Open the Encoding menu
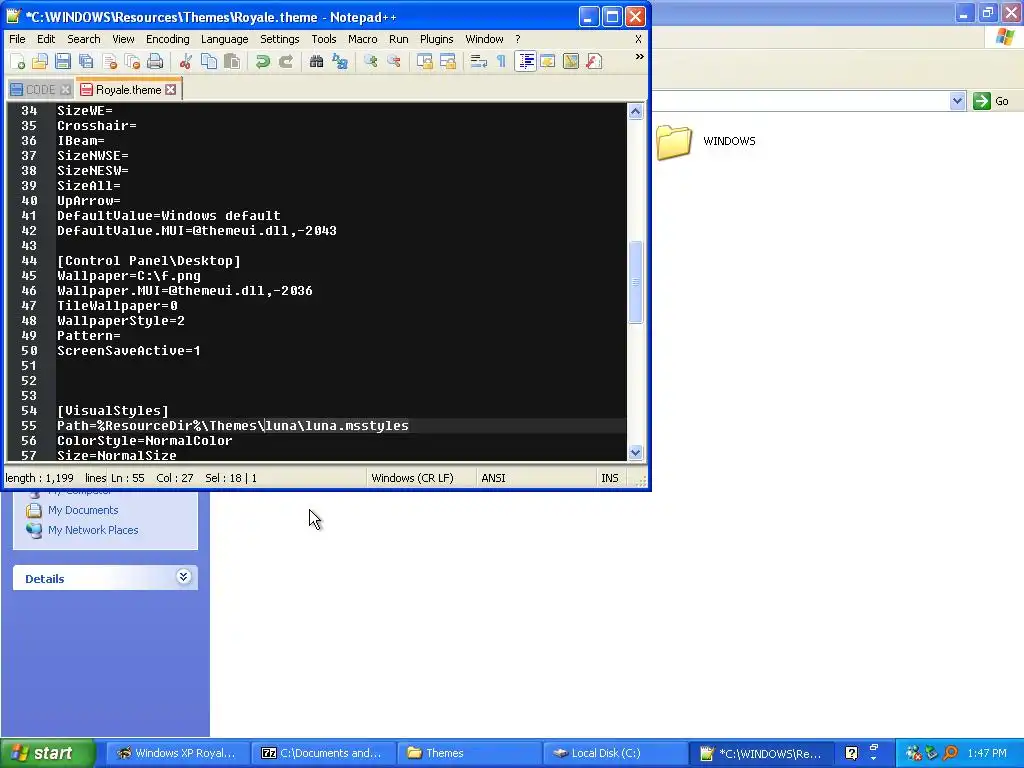The height and width of the screenshot is (768, 1024). click(x=168, y=39)
